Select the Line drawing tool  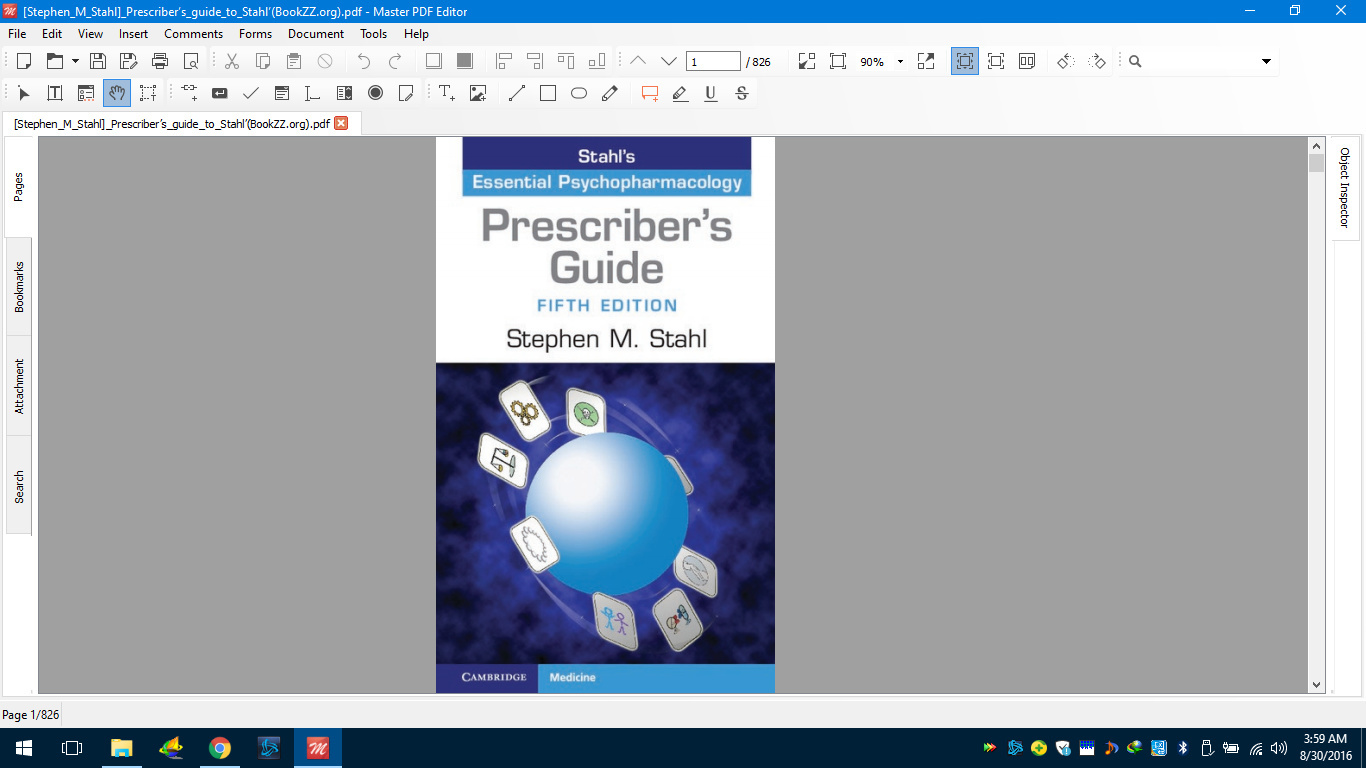[517, 93]
